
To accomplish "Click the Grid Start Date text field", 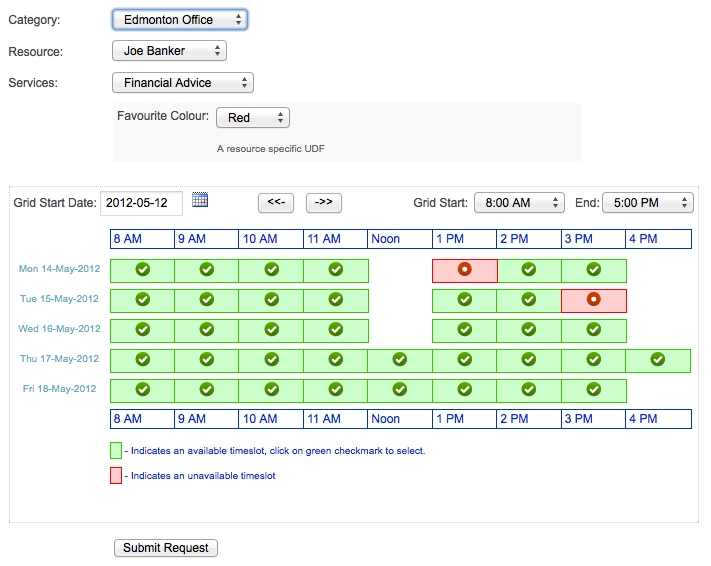I will 141,203.
